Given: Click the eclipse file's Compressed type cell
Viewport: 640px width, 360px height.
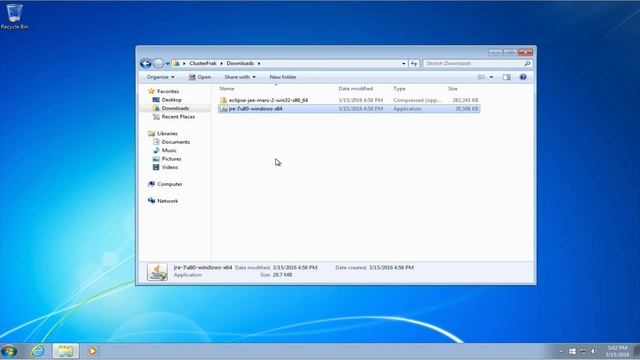Looking at the screenshot, I should click(x=417, y=100).
